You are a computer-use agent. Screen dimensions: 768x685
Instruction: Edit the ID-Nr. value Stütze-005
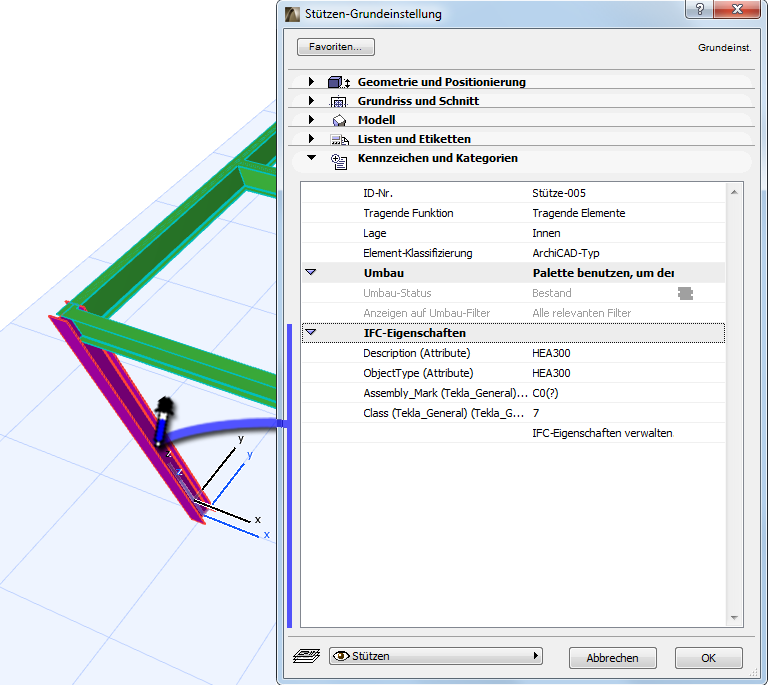click(x=559, y=193)
